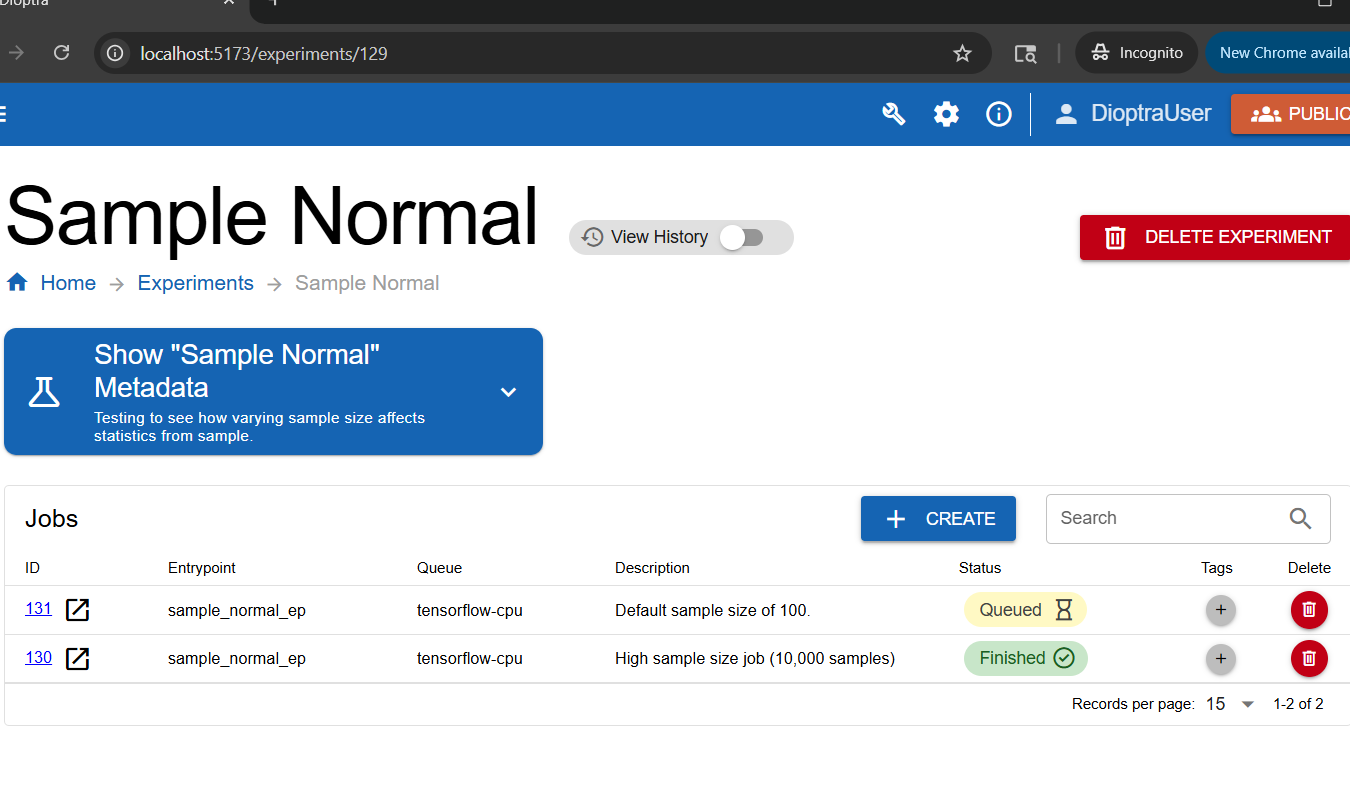This screenshot has width=1350, height=805.
Task: Add a tag to job 131
Action: 1220,609
